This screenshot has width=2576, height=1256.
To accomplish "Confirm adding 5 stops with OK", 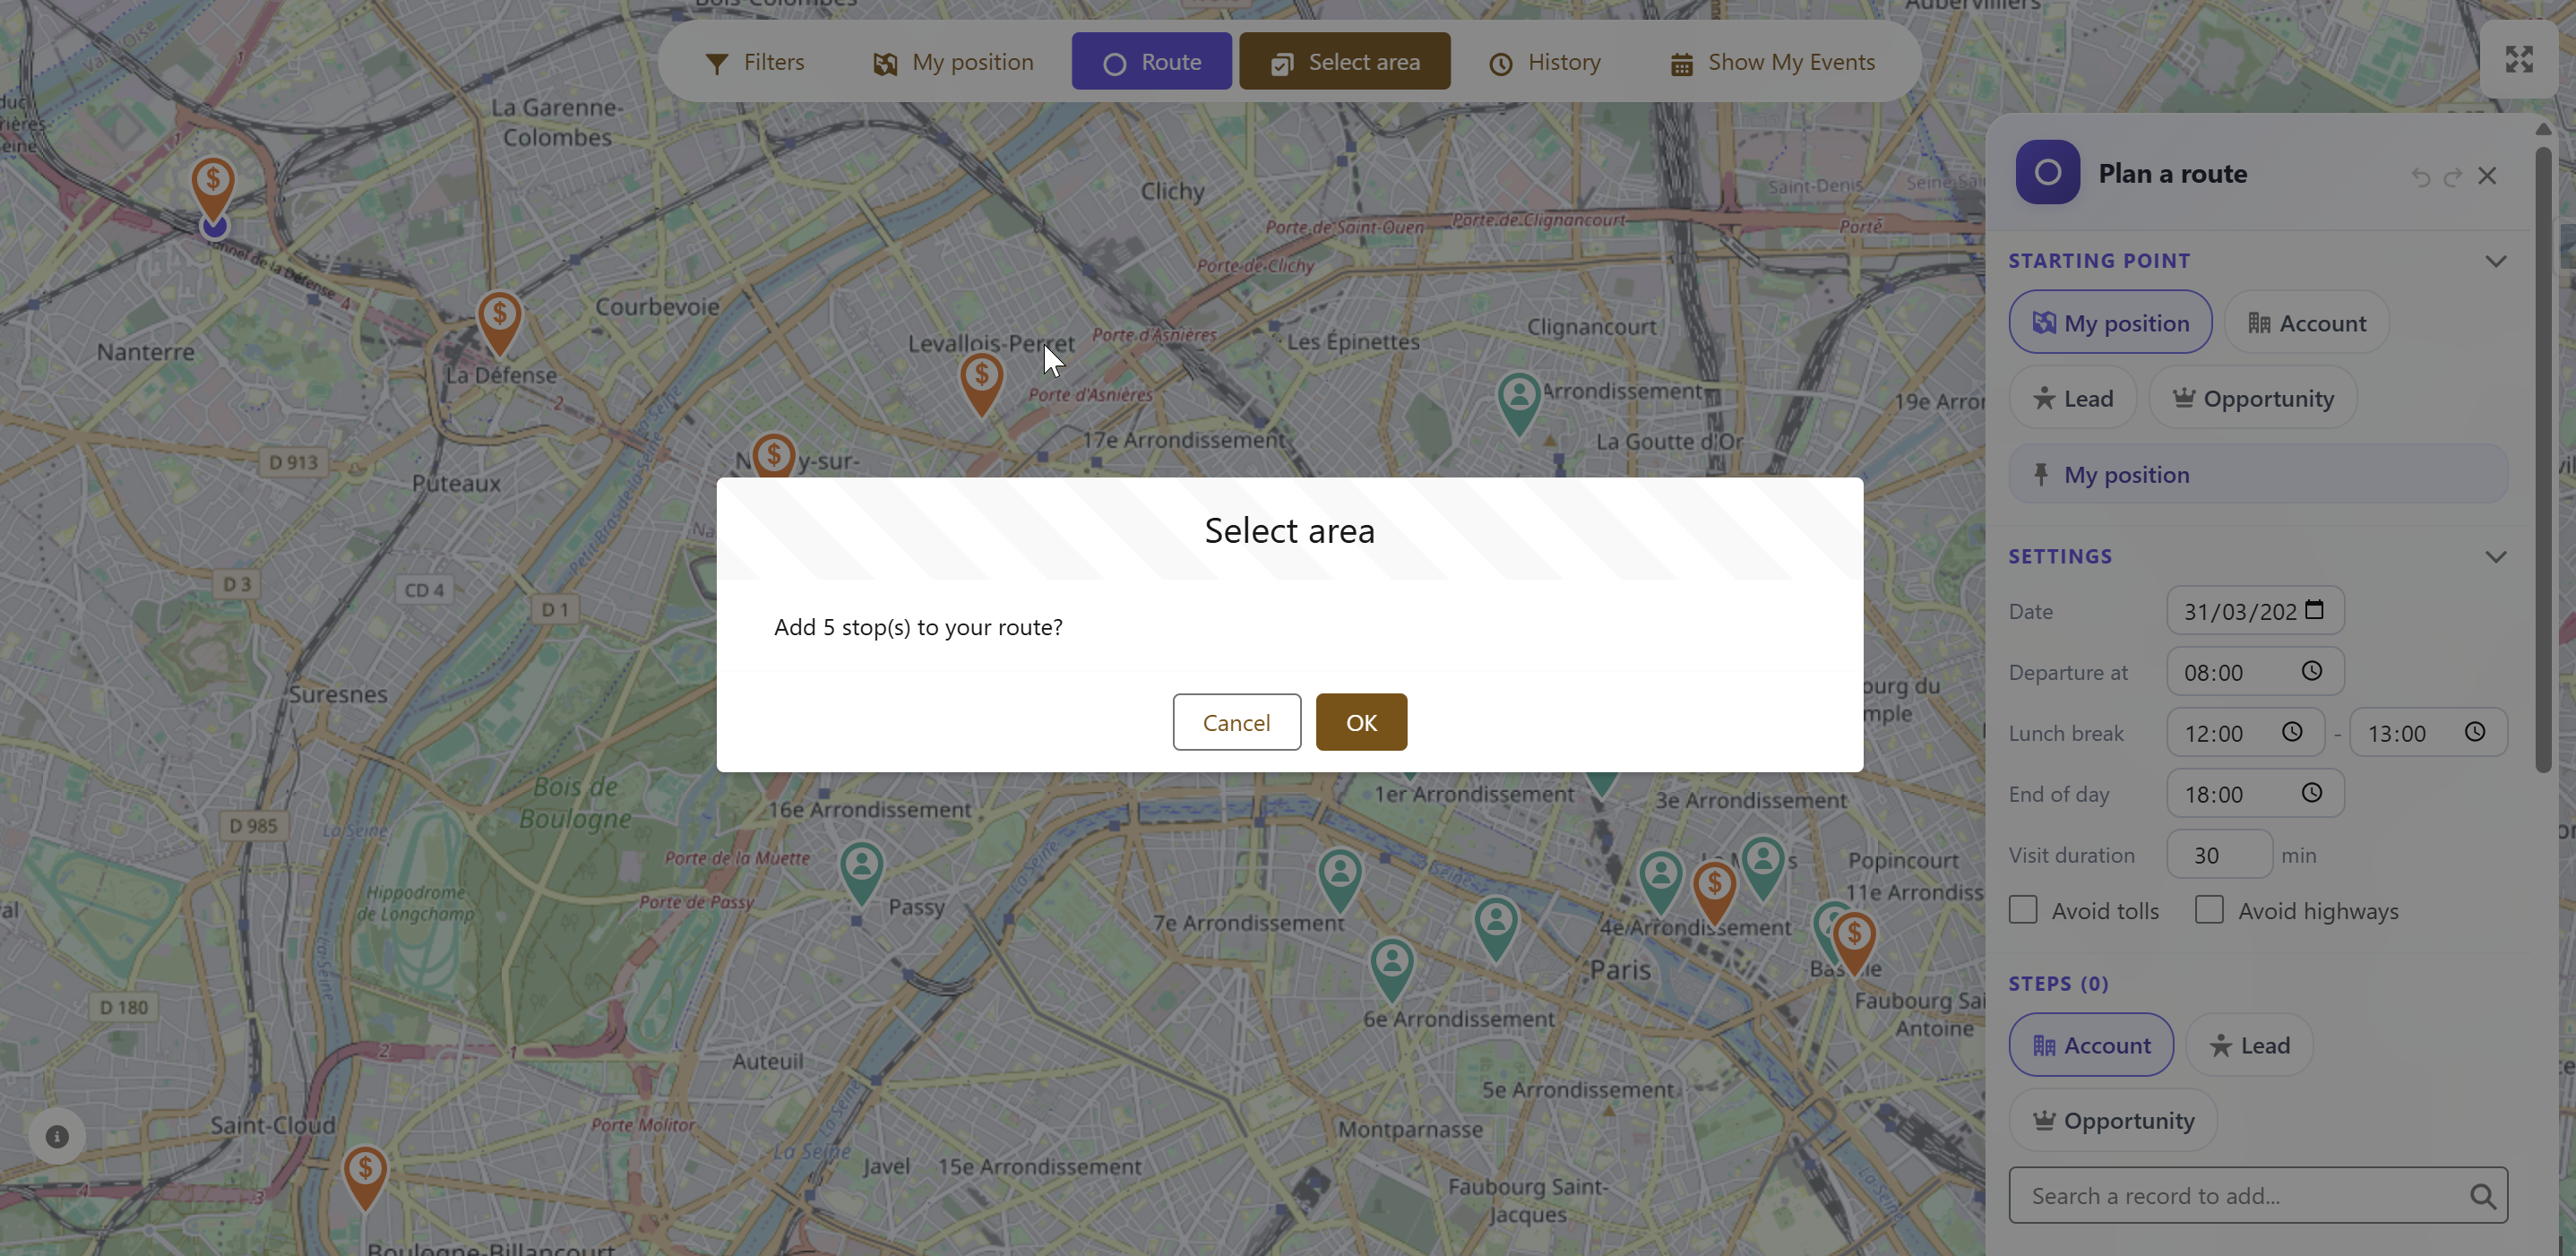I will pos(1361,721).
